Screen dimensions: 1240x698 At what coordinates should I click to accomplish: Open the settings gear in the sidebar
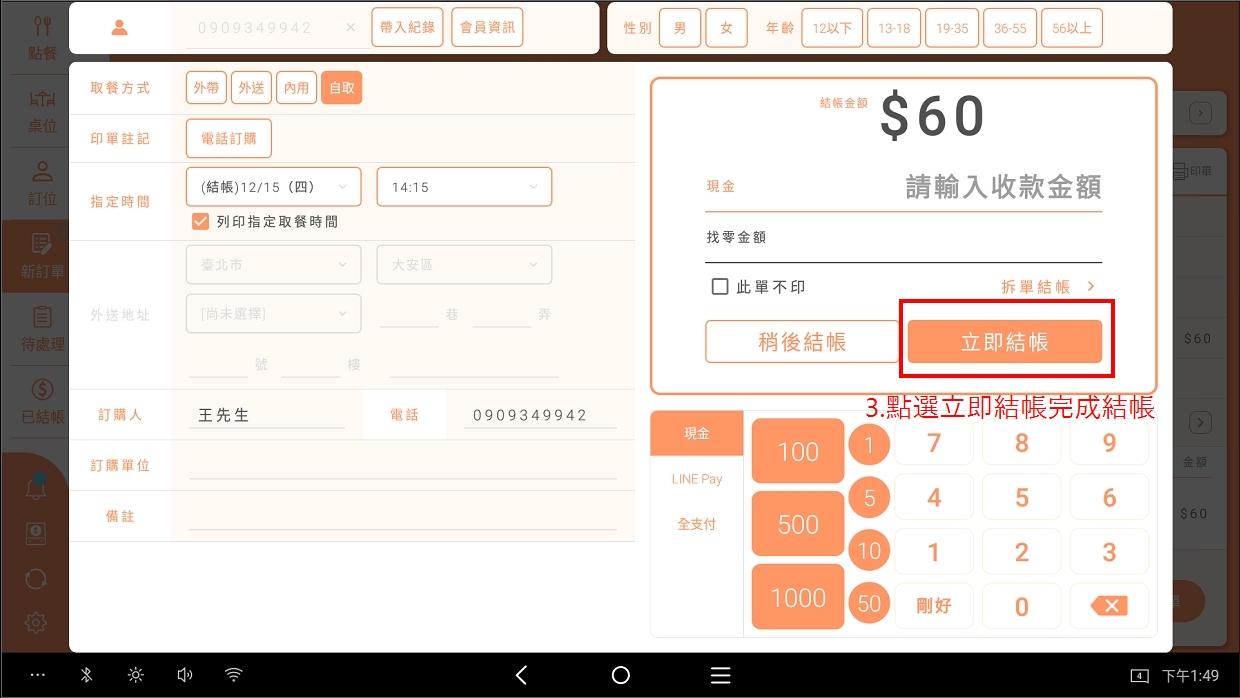coord(35,622)
